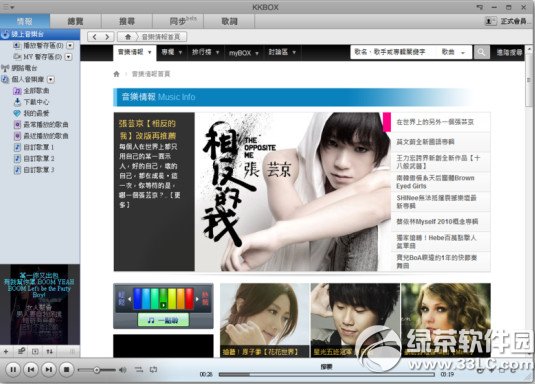
Task: Open the KKBOX main menu icon in title bar
Action: [x=8, y=6]
